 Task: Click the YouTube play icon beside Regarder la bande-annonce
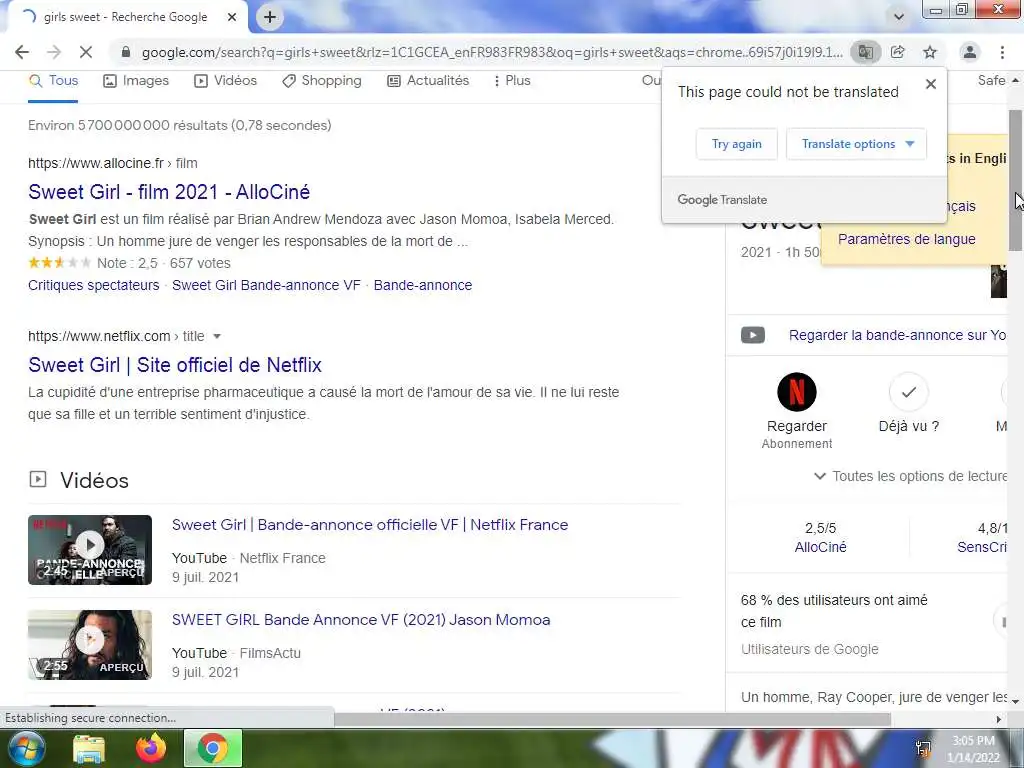[753, 335]
